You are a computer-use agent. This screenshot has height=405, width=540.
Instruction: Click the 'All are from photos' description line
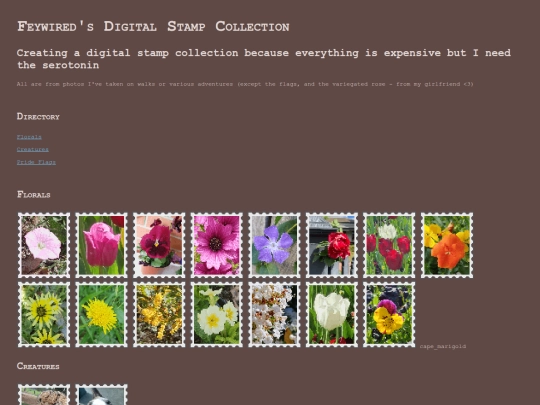[x=245, y=84]
